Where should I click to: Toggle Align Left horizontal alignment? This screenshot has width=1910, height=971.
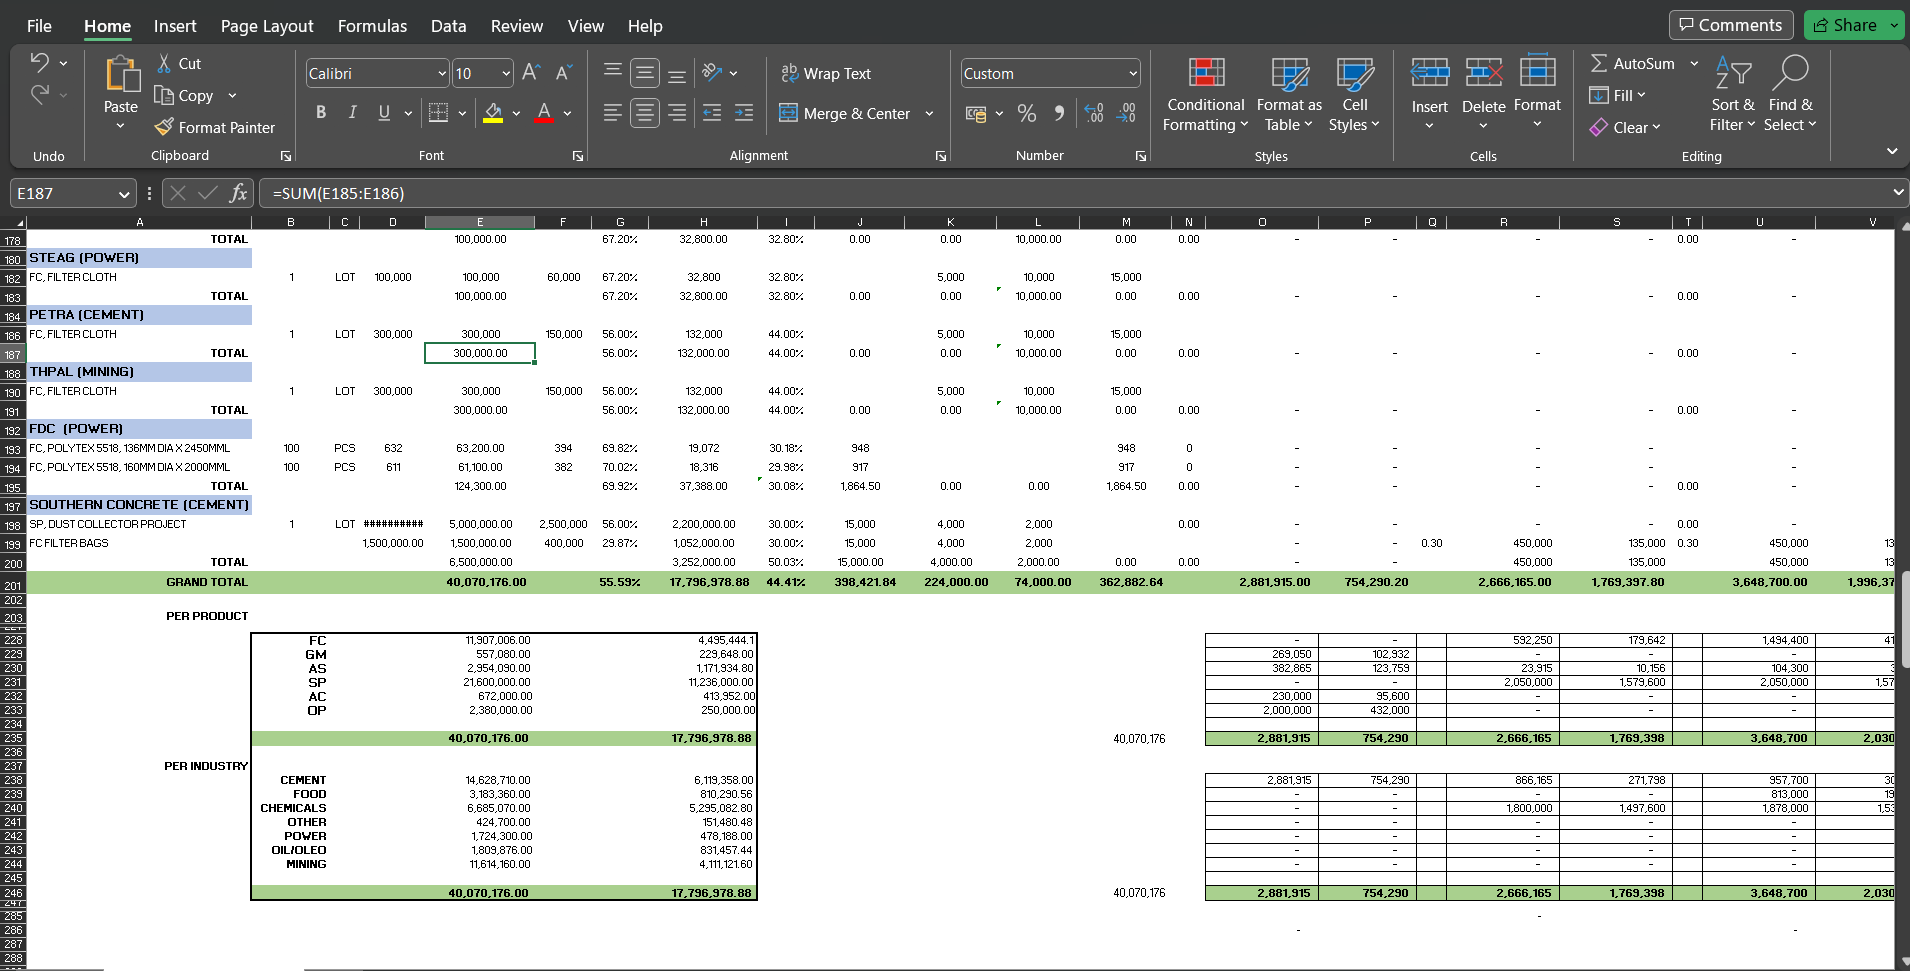pos(613,113)
